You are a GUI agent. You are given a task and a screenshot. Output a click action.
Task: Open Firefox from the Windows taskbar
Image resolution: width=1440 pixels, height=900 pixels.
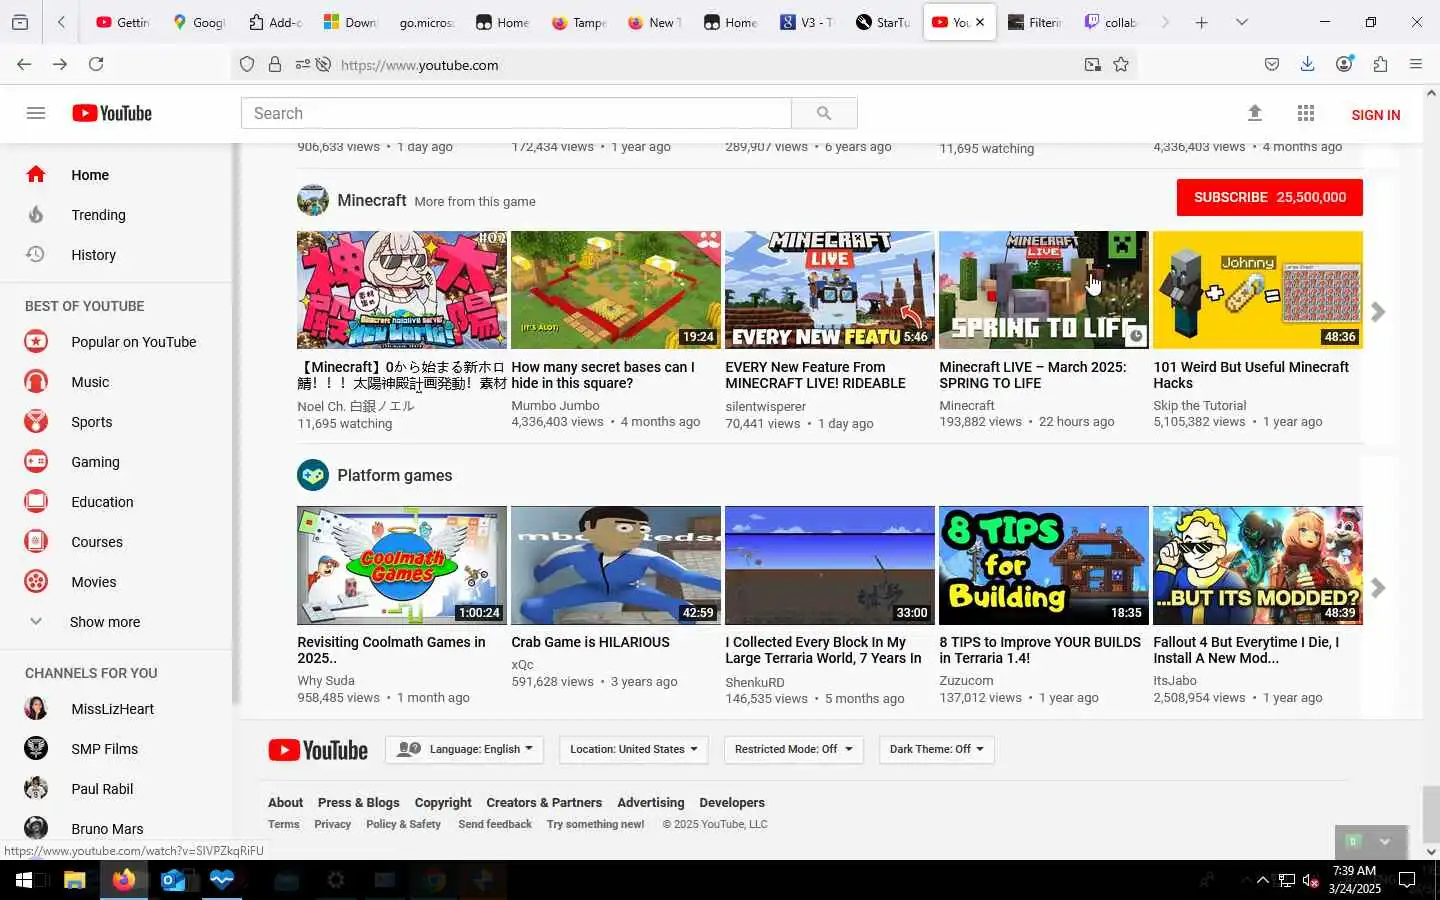(x=124, y=880)
